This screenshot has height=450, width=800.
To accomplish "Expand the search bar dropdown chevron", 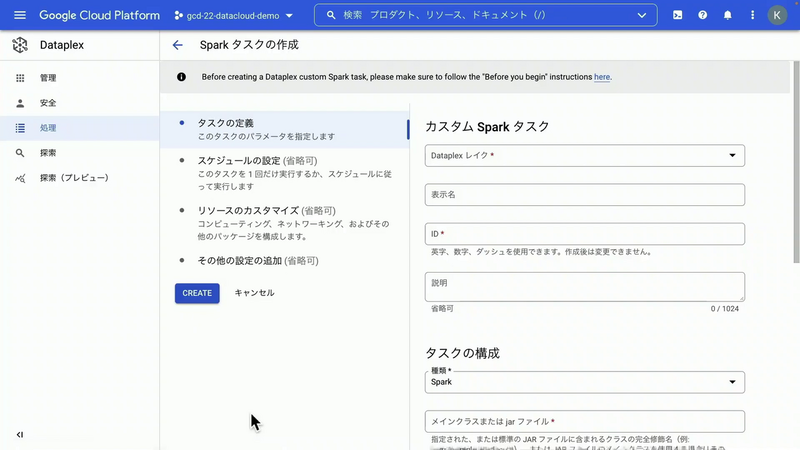I will pyautogui.click(x=642, y=15).
